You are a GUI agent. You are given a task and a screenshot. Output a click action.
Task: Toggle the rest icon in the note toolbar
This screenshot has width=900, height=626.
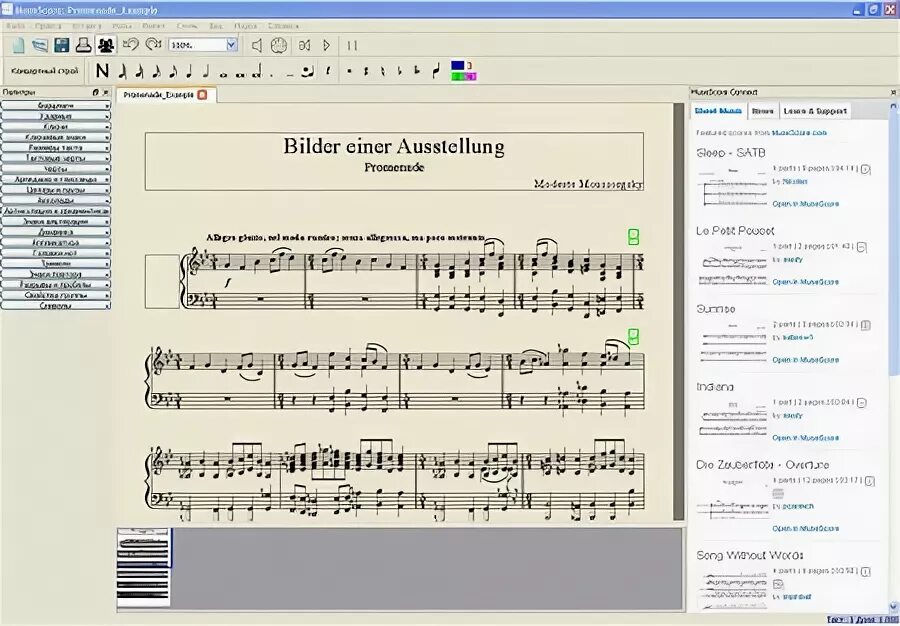pos(328,72)
